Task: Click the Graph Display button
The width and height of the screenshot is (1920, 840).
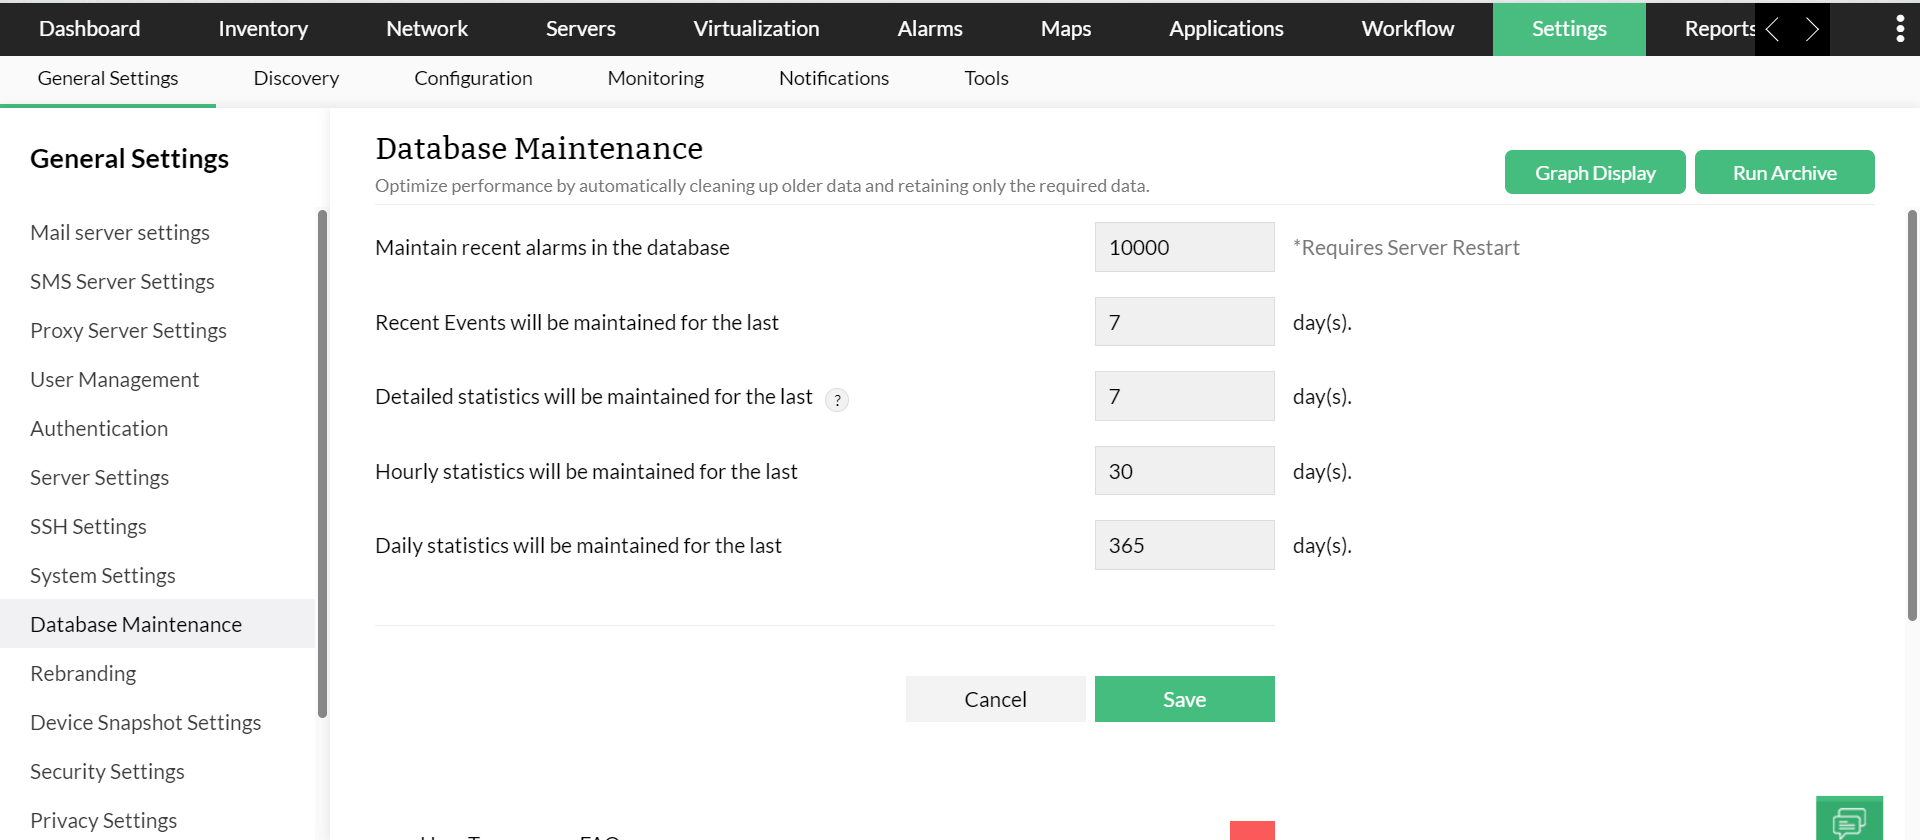Action: coord(1594,173)
